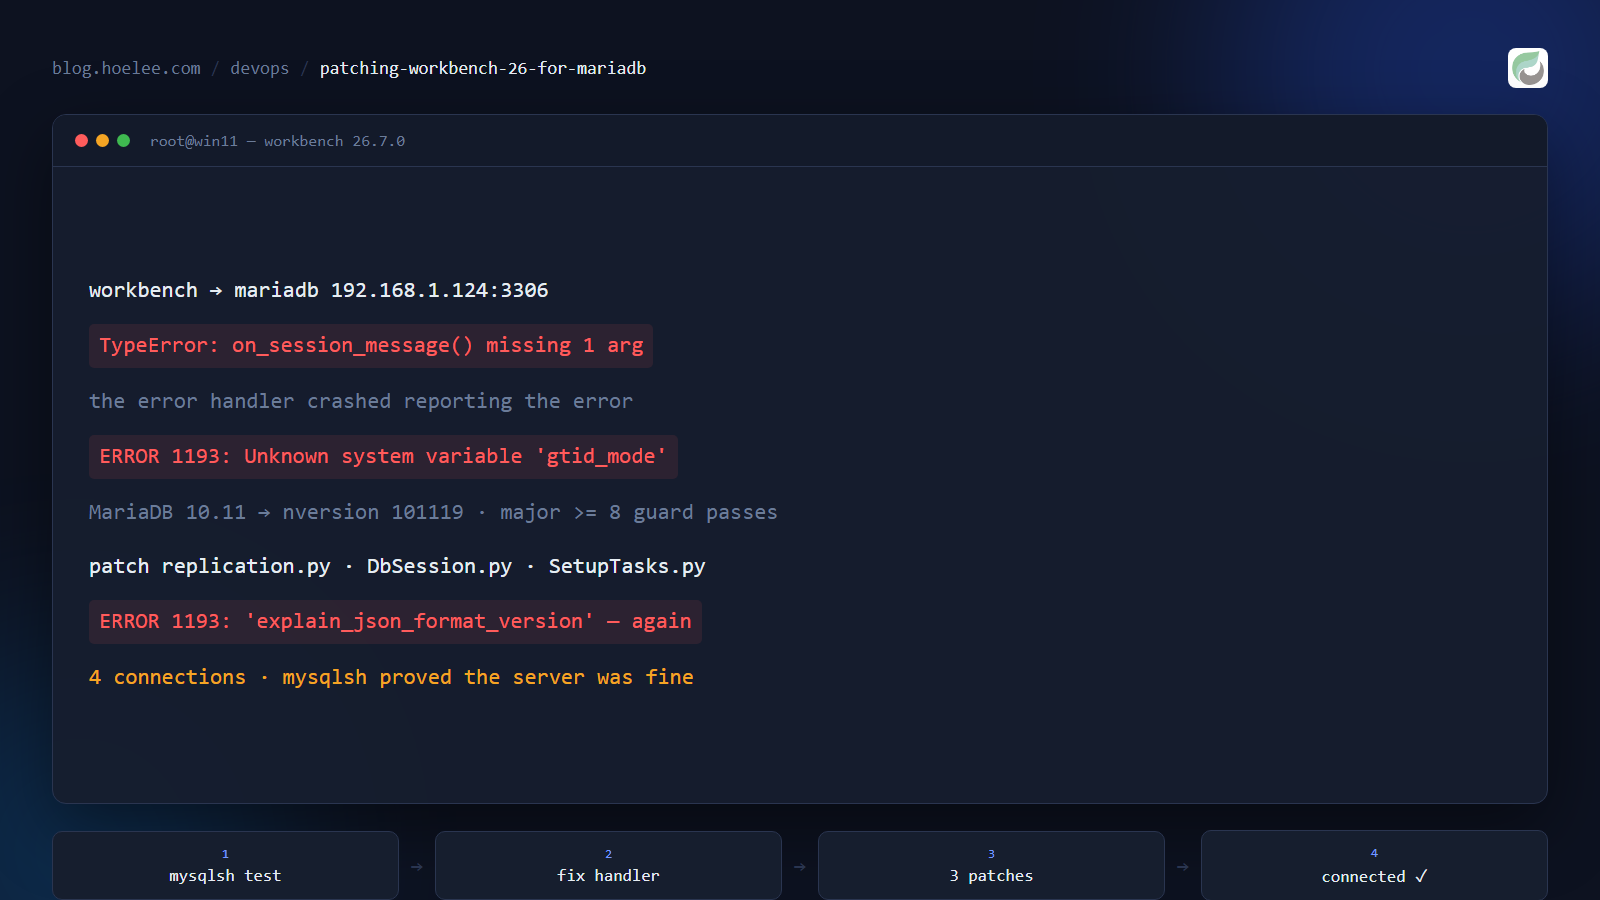Click the orange 4 connections summary line
The height and width of the screenshot is (900, 1600).
click(391, 677)
